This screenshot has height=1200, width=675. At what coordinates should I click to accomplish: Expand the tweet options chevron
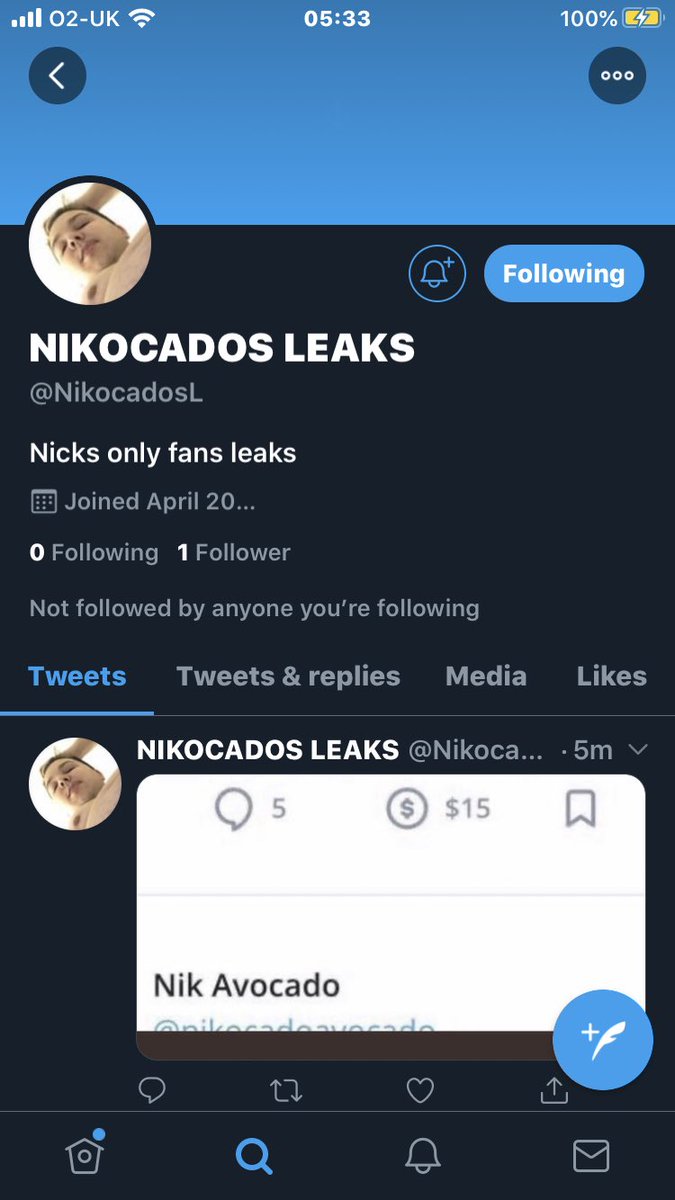(x=637, y=750)
